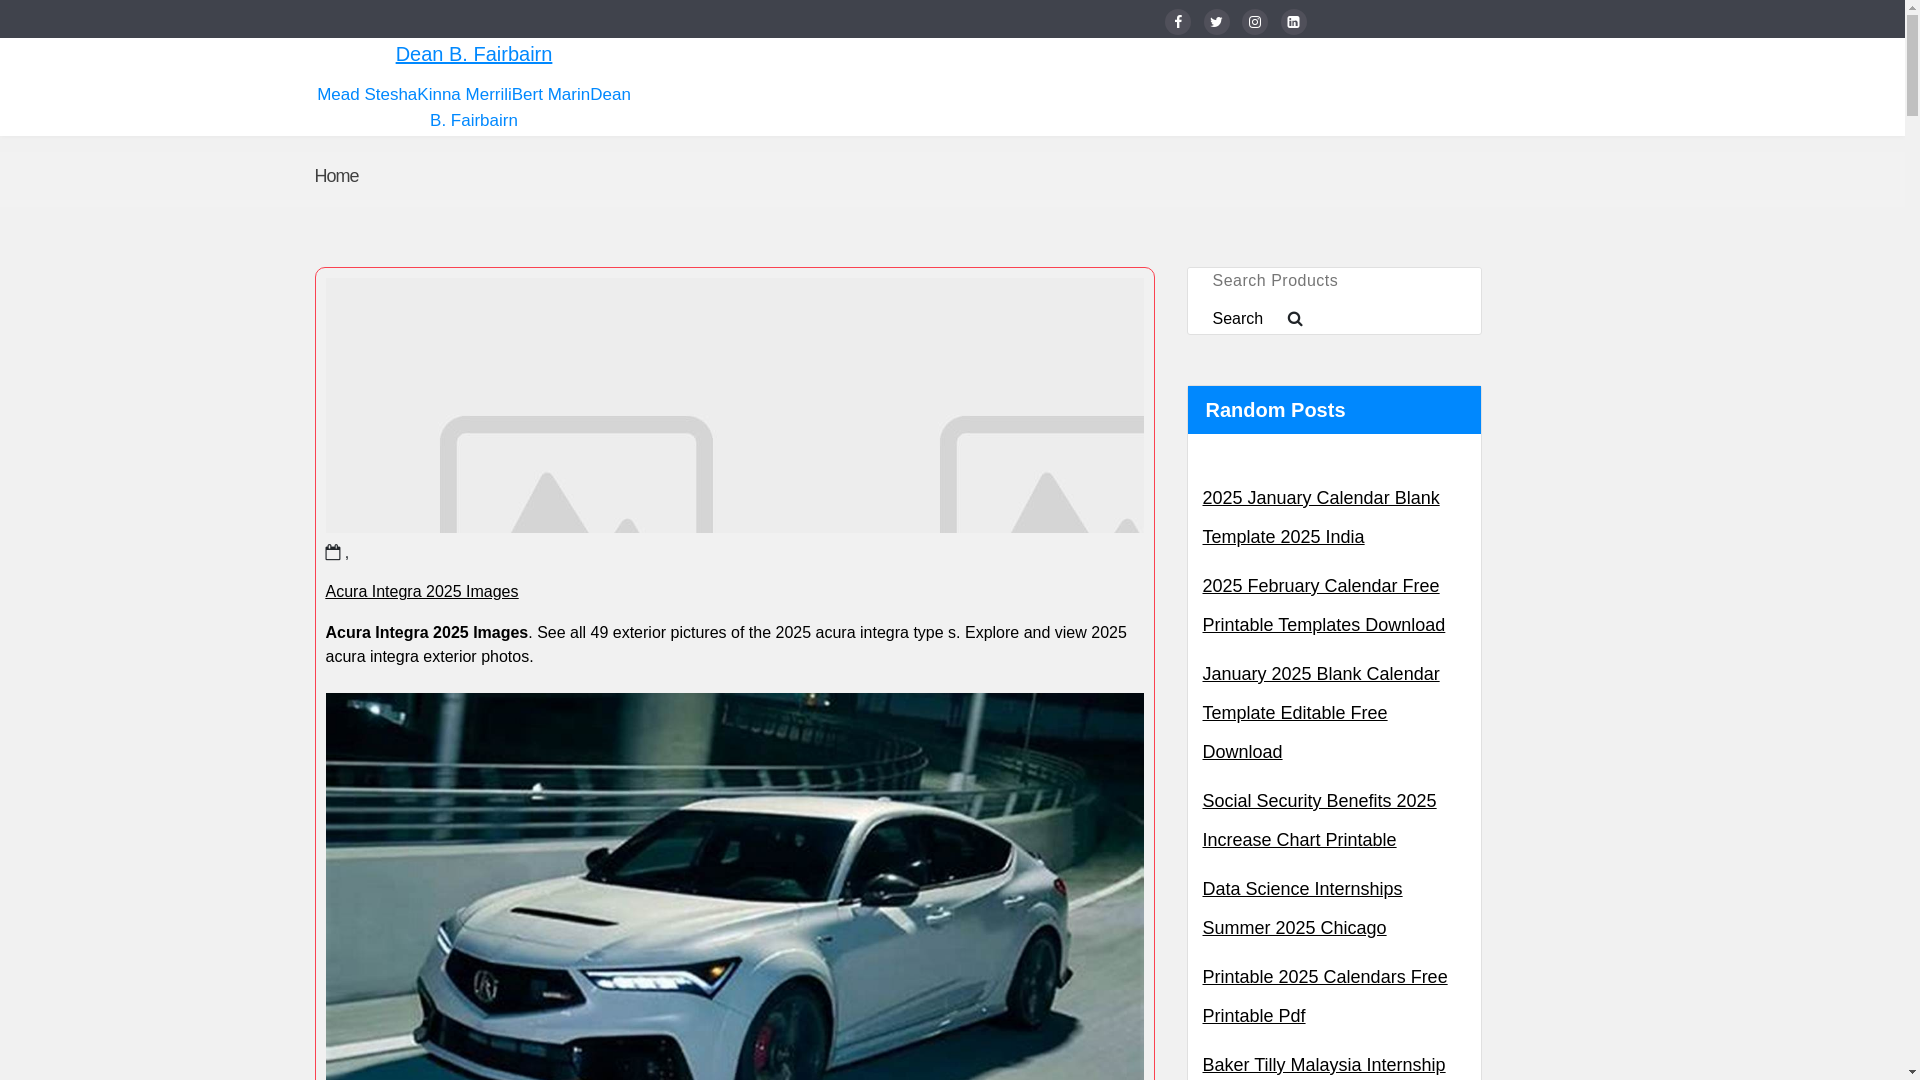This screenshot has height=1080, width=1920.
Task: Open January 2025 Blank Calendar Template post
Action: [1320, 713]
